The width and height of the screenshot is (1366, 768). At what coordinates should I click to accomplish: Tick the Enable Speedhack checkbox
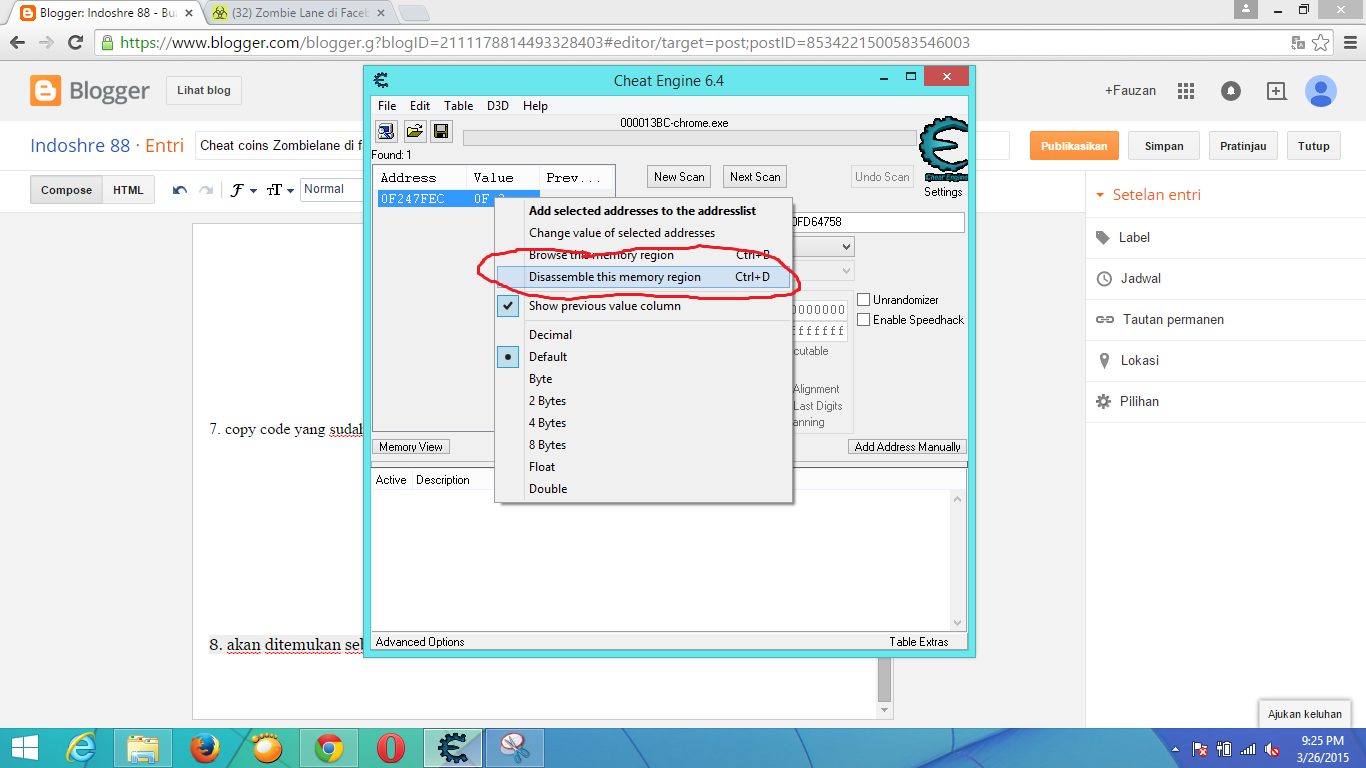coord(864,320)
